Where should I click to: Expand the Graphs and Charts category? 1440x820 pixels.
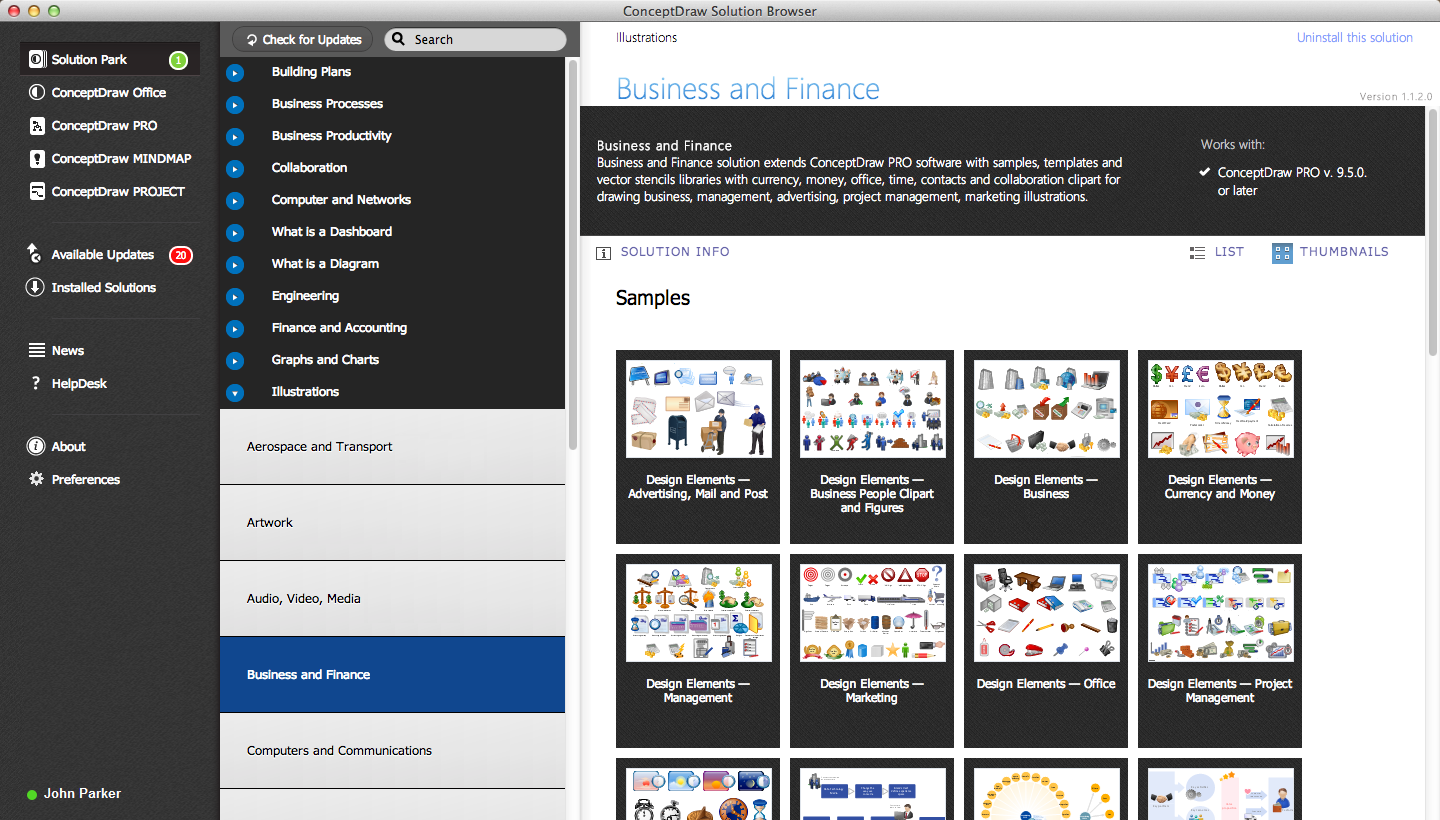235,361
